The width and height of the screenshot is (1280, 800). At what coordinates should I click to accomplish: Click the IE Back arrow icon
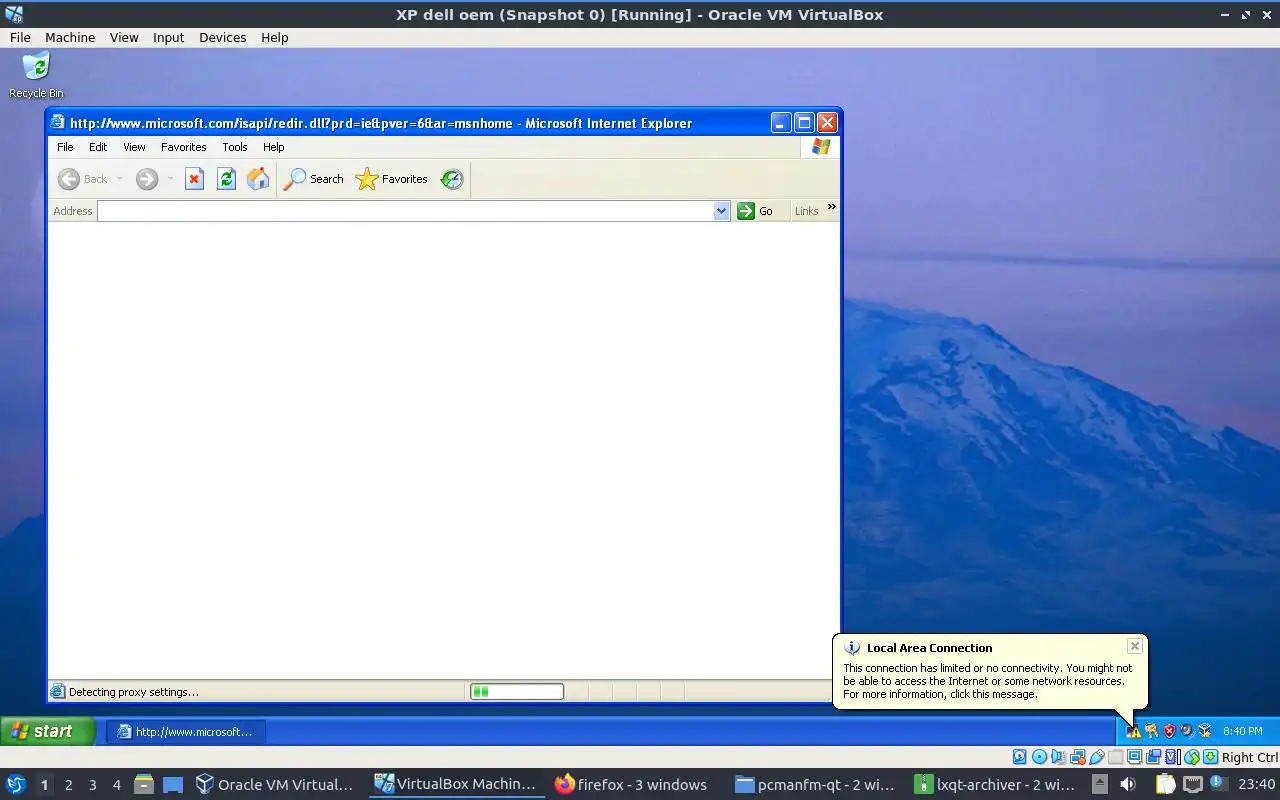(x=69, y=179)
